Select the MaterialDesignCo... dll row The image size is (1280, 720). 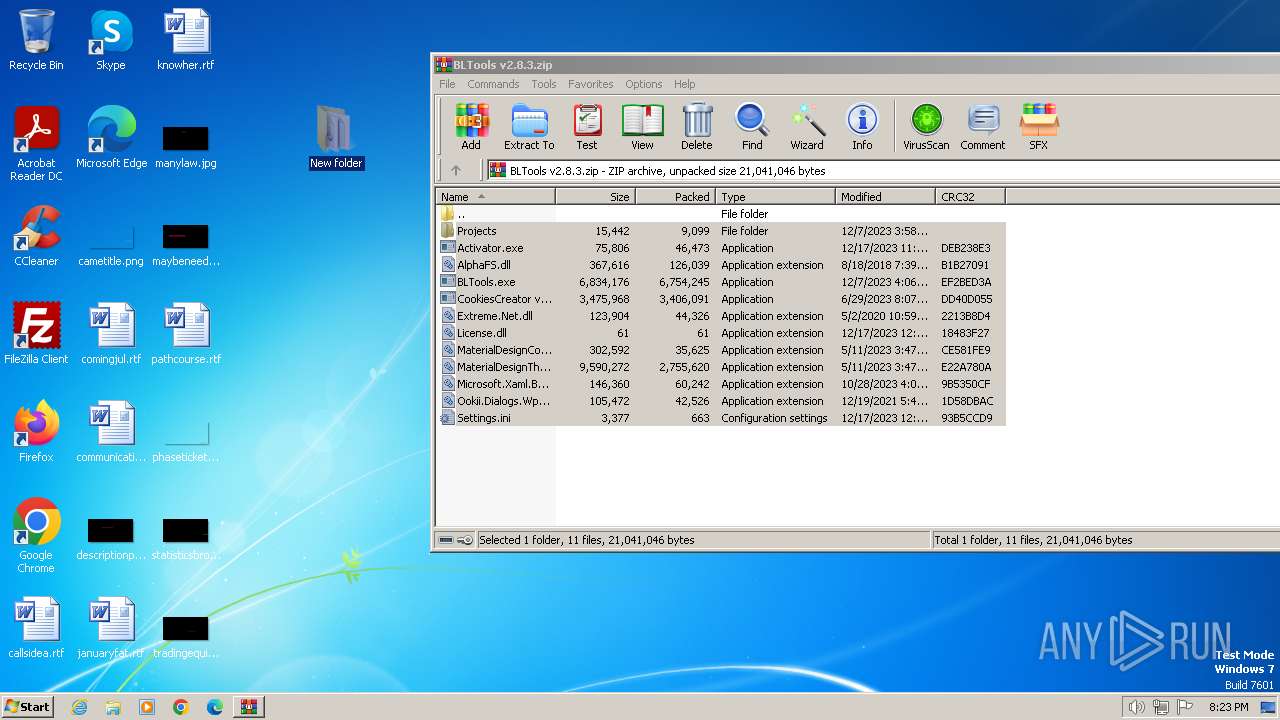click(x=721, y=350)
